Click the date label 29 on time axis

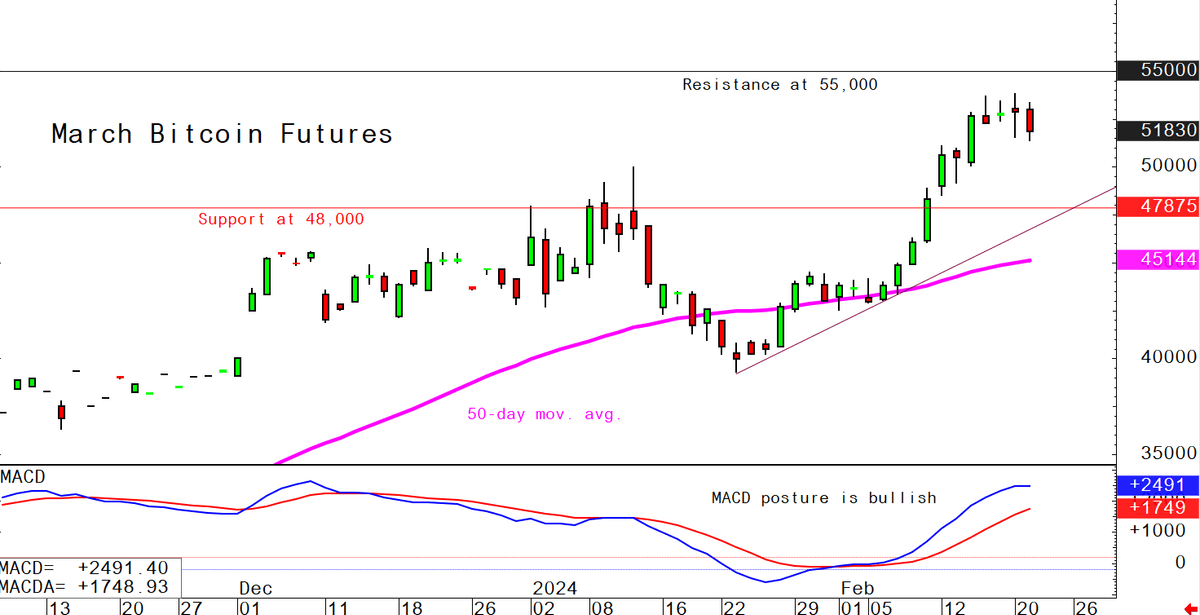[x=807, y=606]
